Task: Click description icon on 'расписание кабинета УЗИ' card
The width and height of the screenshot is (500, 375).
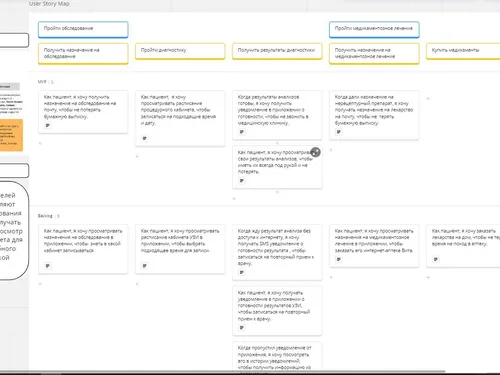Action: 145,266
